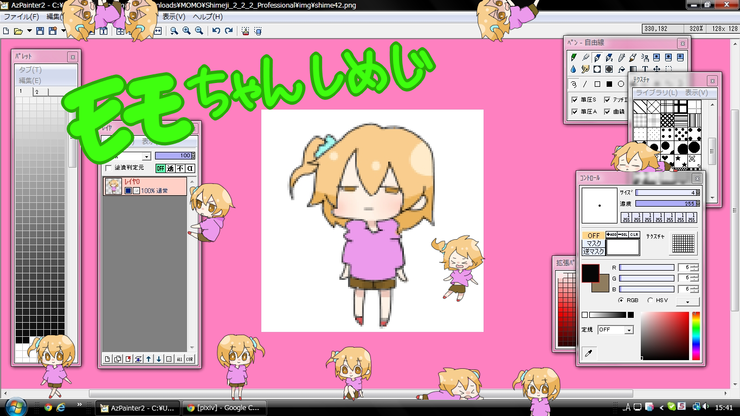Viewport: 740px width, 416px height.
Task: Click the Open folder icon in toolbar
Action: click(18, 31)
